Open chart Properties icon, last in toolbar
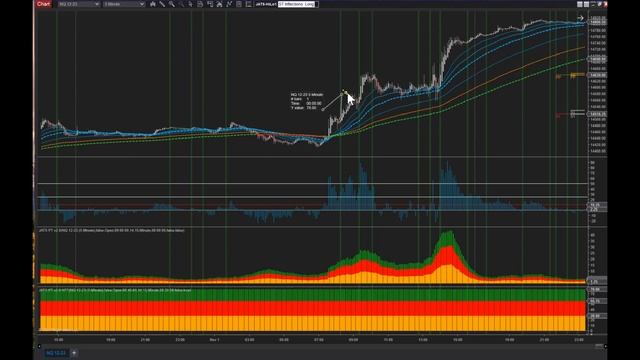Screen dimensions: 640x360 [248, 4]
